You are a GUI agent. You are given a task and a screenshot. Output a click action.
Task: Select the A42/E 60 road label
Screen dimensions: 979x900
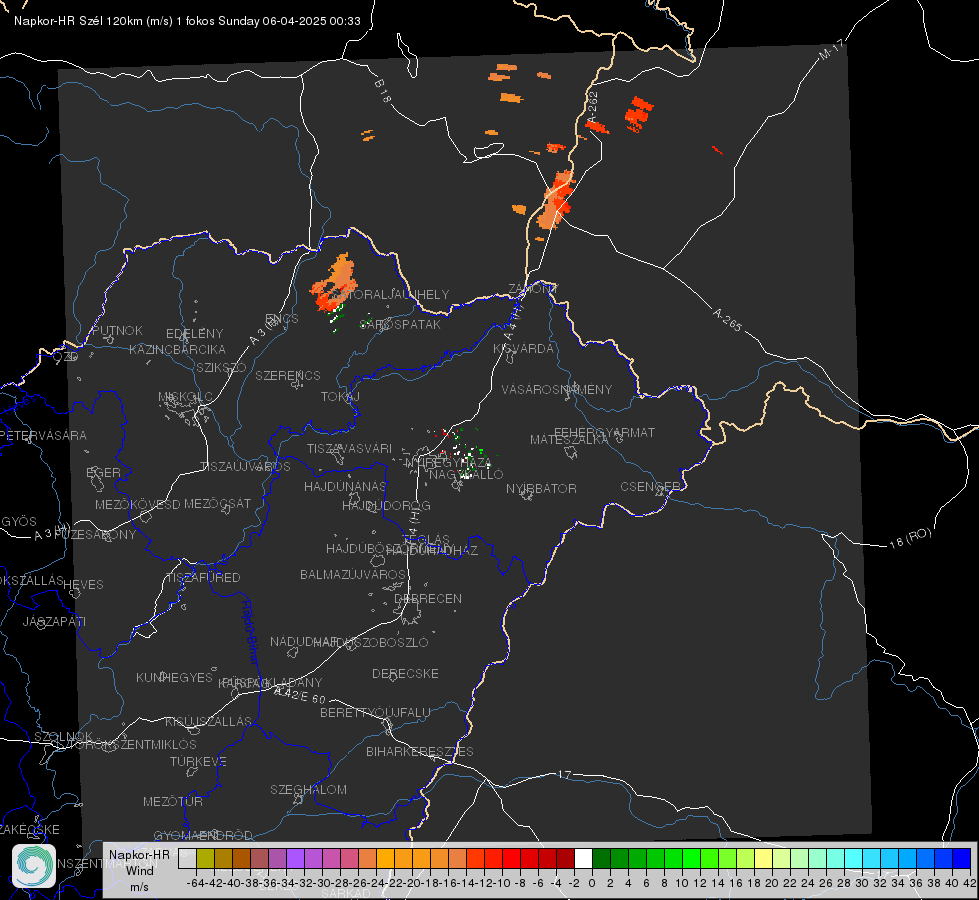pyautogui.click(x=300, y=695)
